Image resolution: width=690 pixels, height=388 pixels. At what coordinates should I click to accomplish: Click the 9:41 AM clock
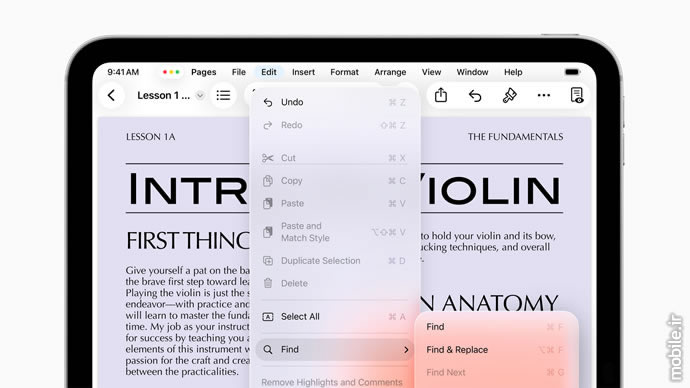coord(123,72)
